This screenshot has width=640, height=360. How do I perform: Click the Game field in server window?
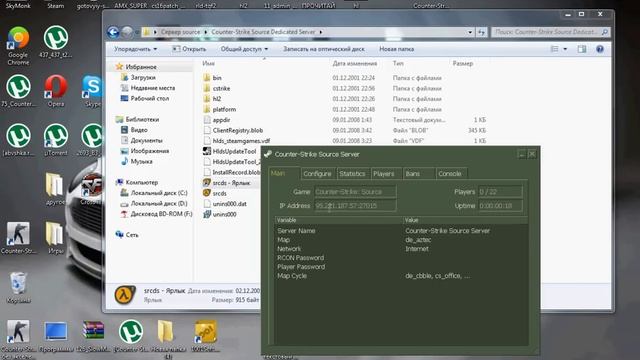355,191
